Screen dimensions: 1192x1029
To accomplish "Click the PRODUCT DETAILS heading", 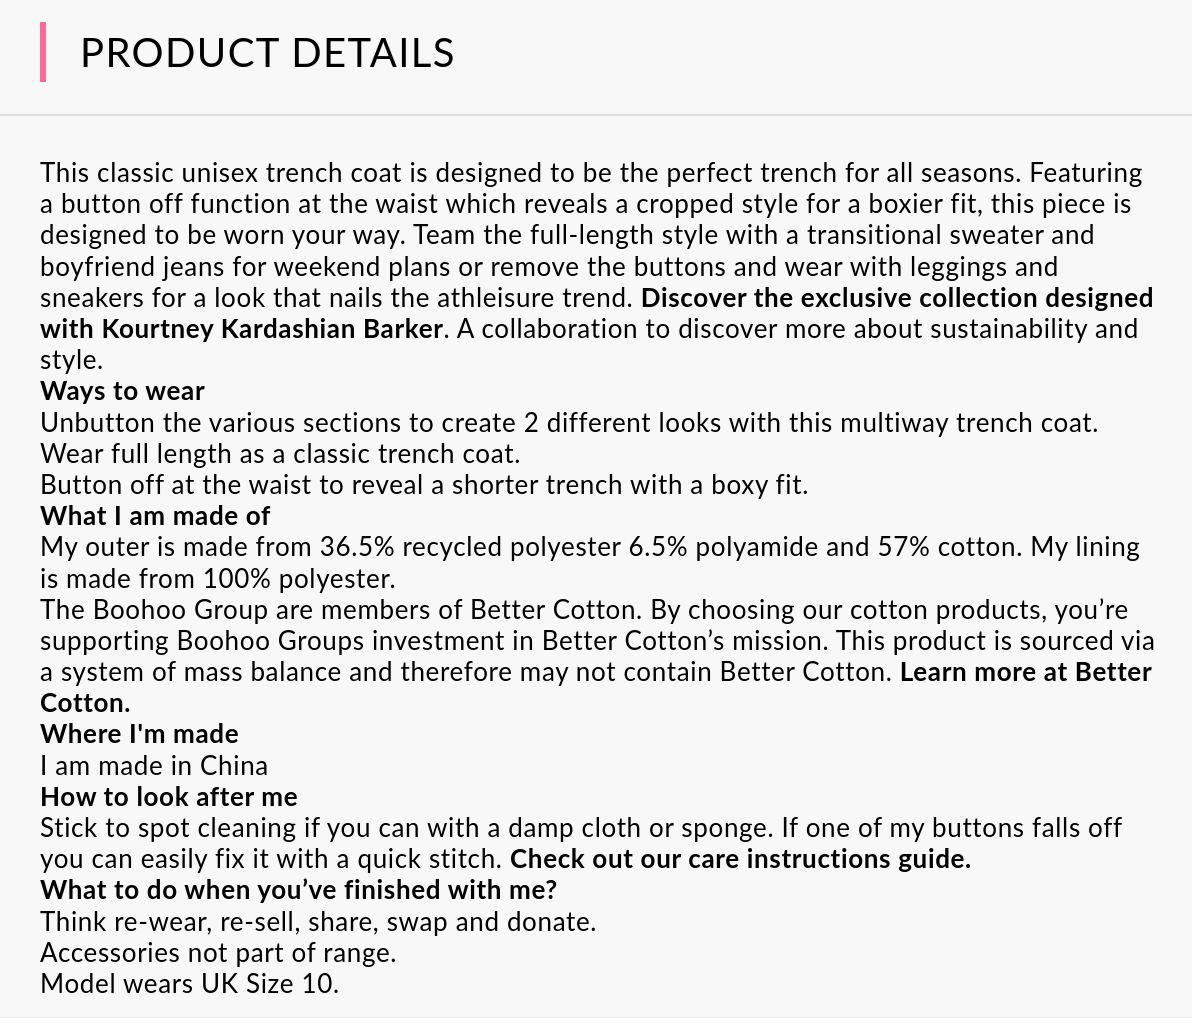I will click(x=267, y=53).
